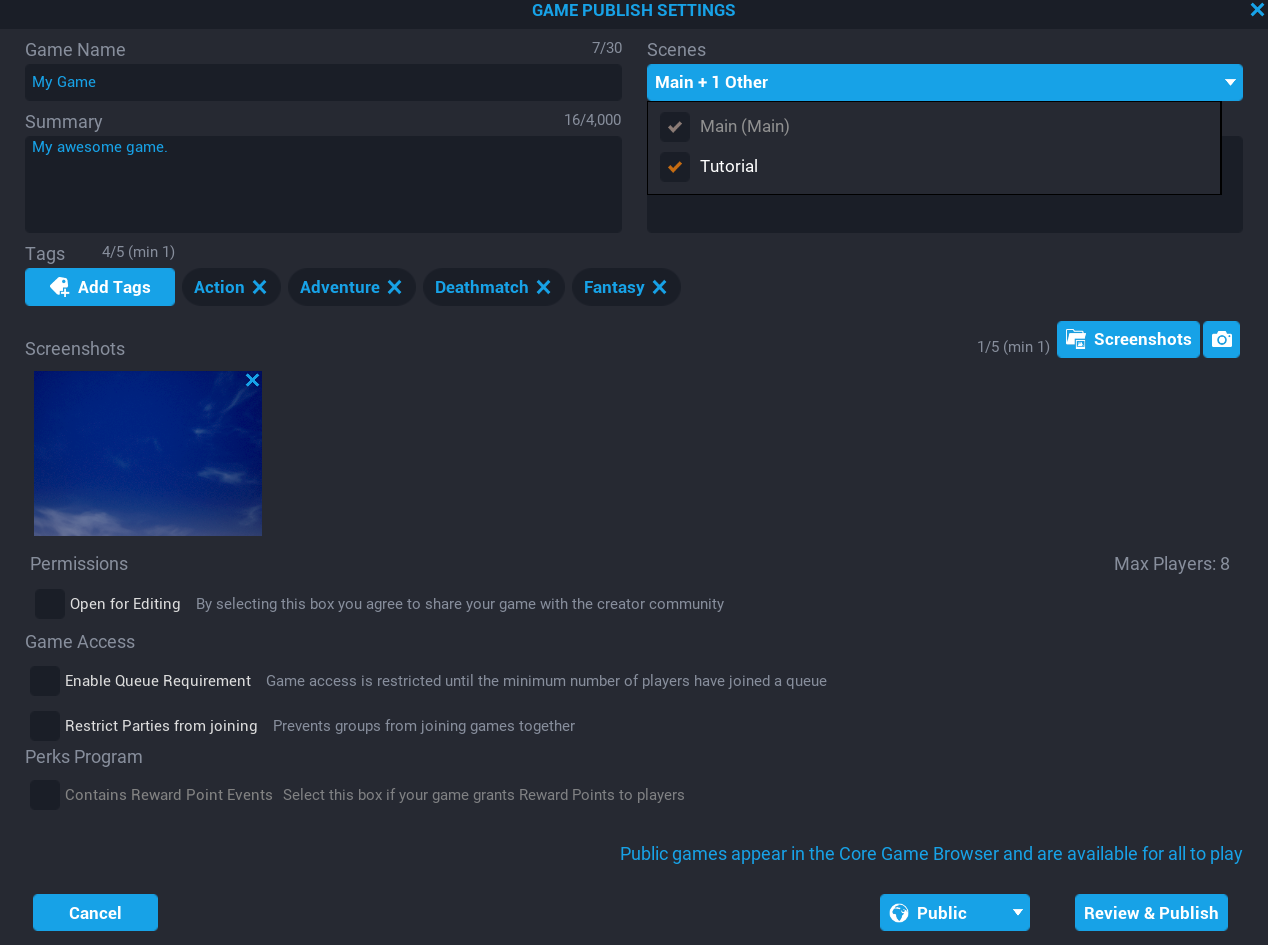The width and height of the screenshot is (1268, 945).
Task: Close the Game Publish Settings dialog
Action: pos(1257,10)
